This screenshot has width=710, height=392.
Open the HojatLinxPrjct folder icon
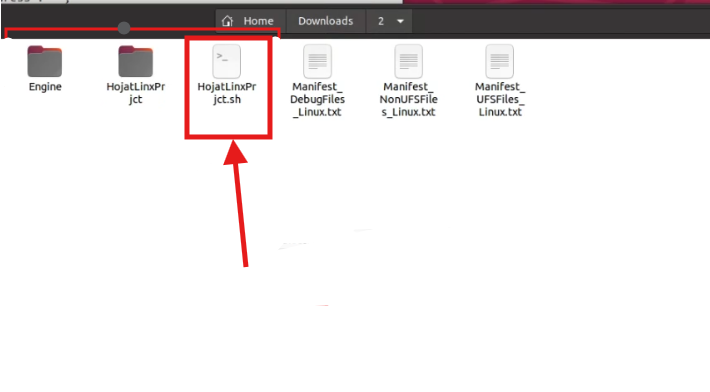[135, 61]
